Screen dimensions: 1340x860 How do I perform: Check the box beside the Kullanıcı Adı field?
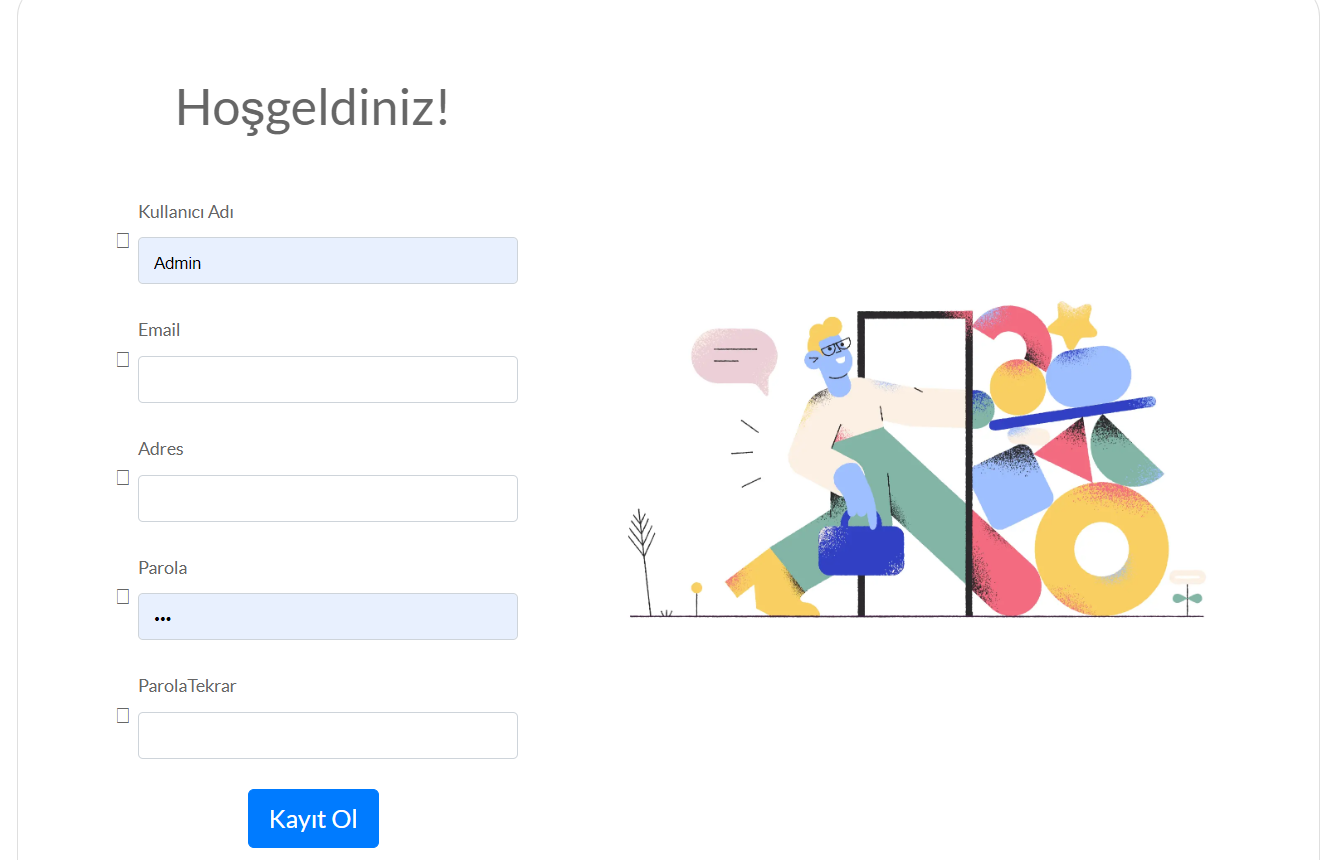[x=123, y=240]
